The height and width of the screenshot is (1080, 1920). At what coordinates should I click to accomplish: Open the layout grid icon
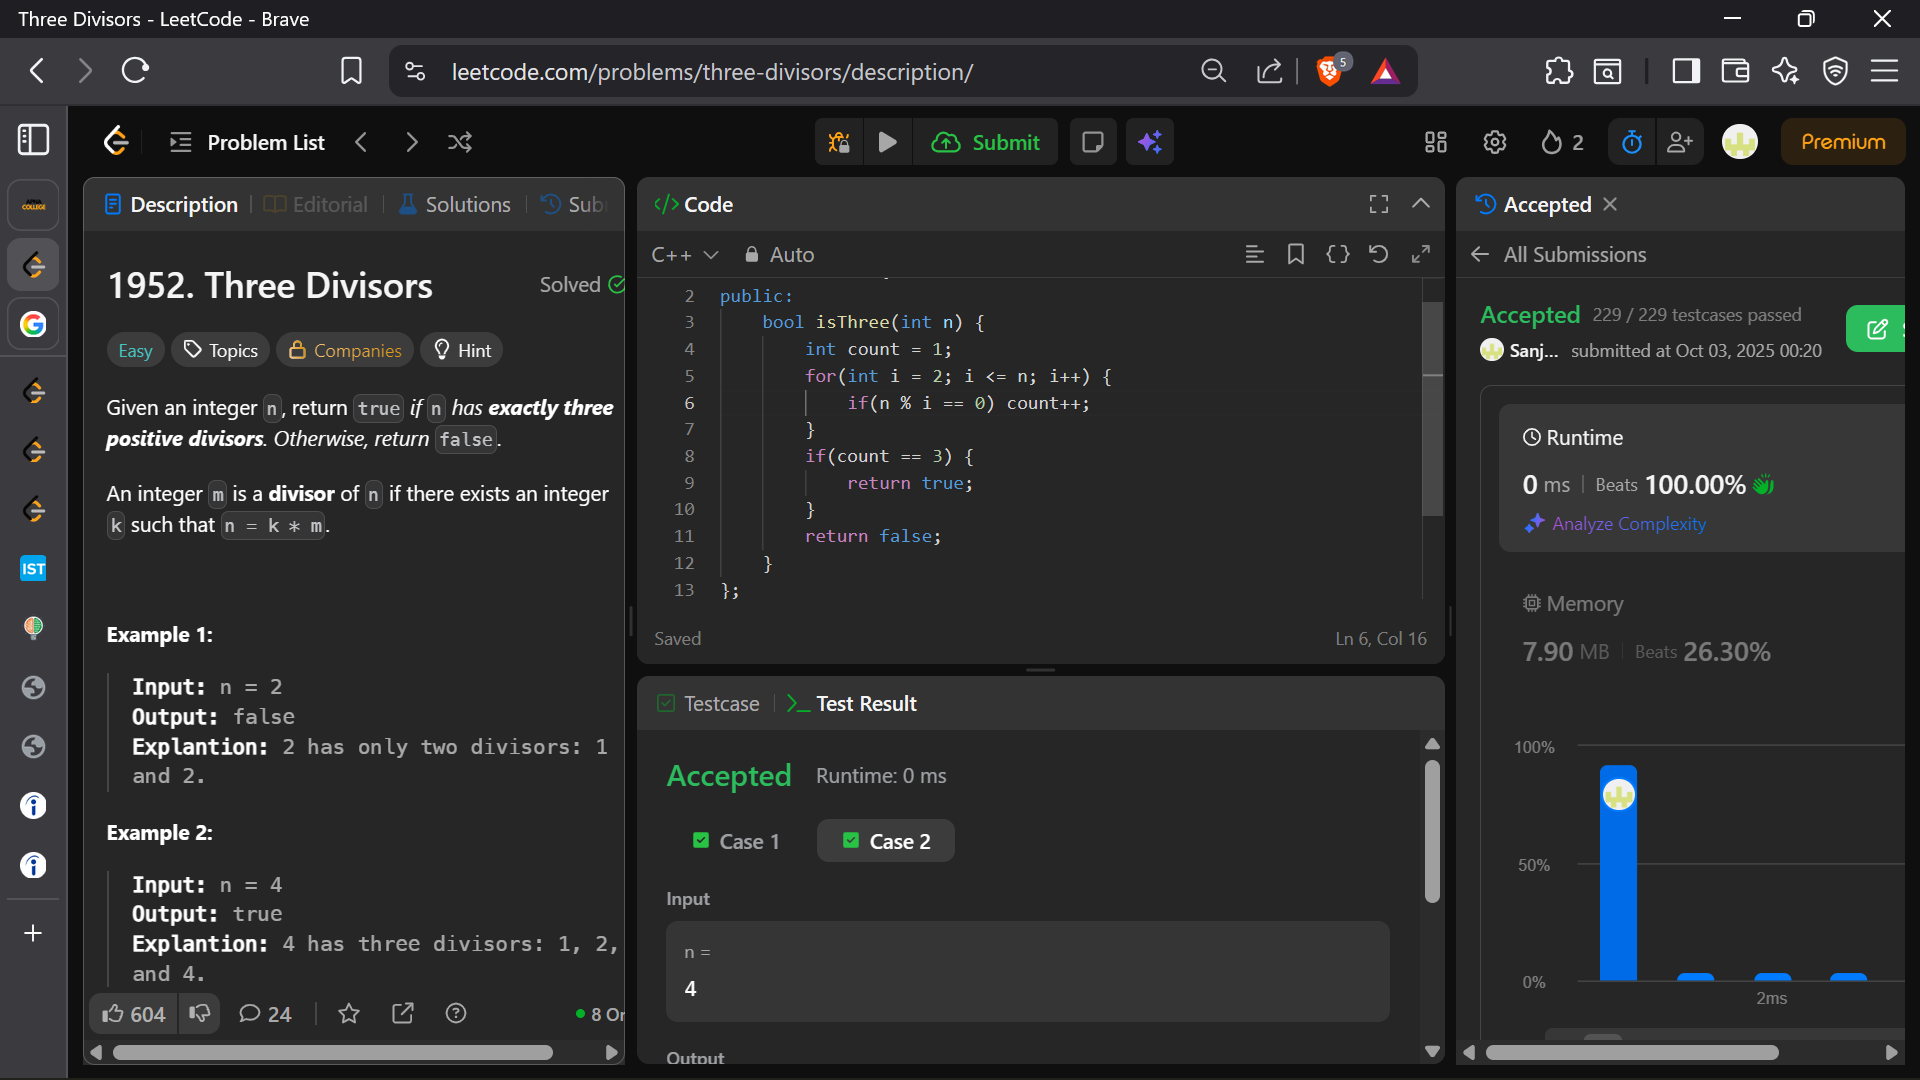(x=1436, y=142)
